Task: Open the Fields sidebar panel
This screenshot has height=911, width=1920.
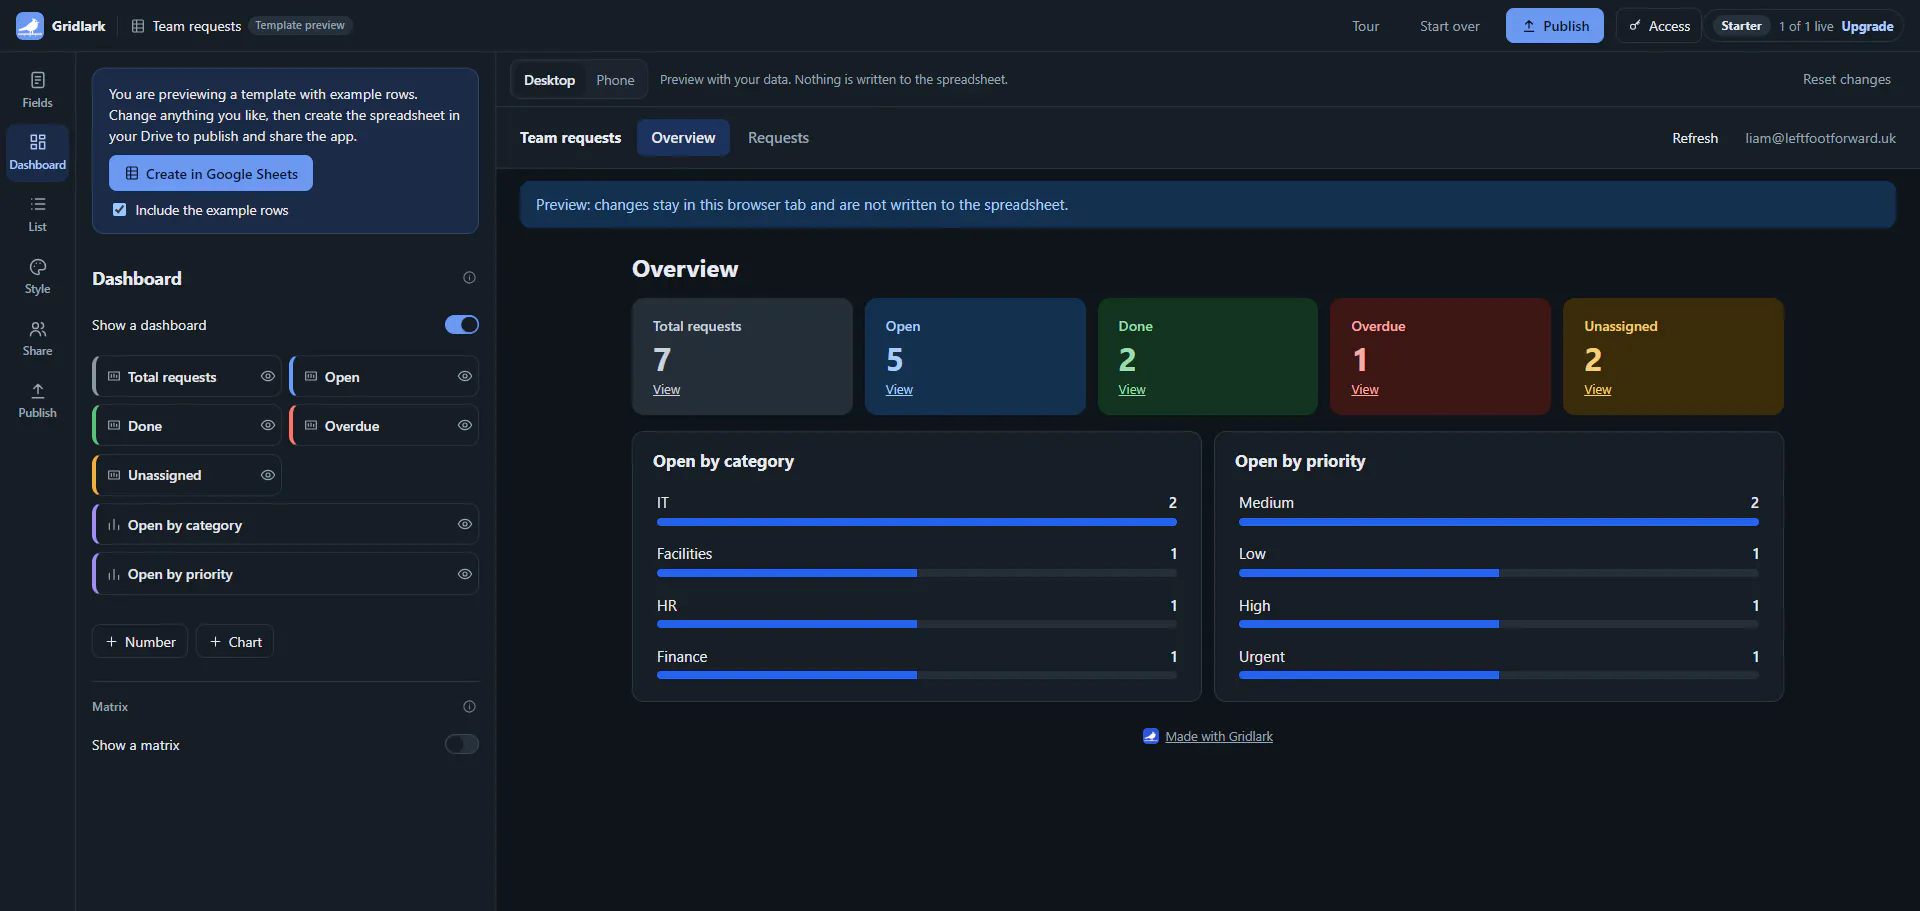Action: pos(37,90)
